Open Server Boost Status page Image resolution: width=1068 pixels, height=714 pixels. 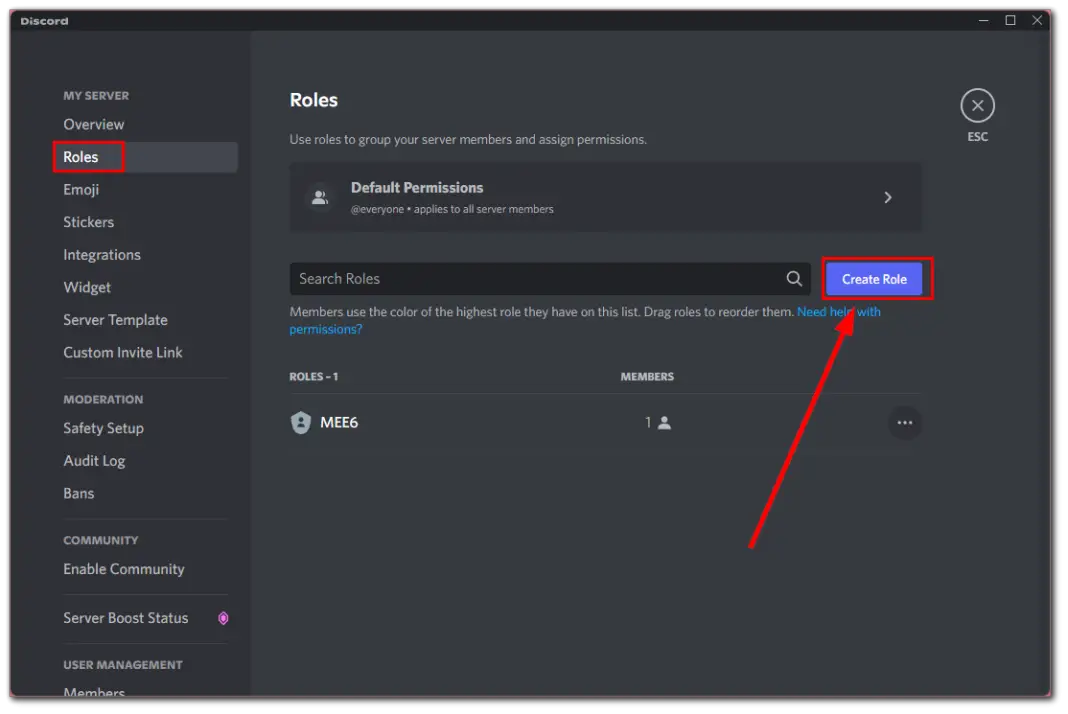[126, 618]
